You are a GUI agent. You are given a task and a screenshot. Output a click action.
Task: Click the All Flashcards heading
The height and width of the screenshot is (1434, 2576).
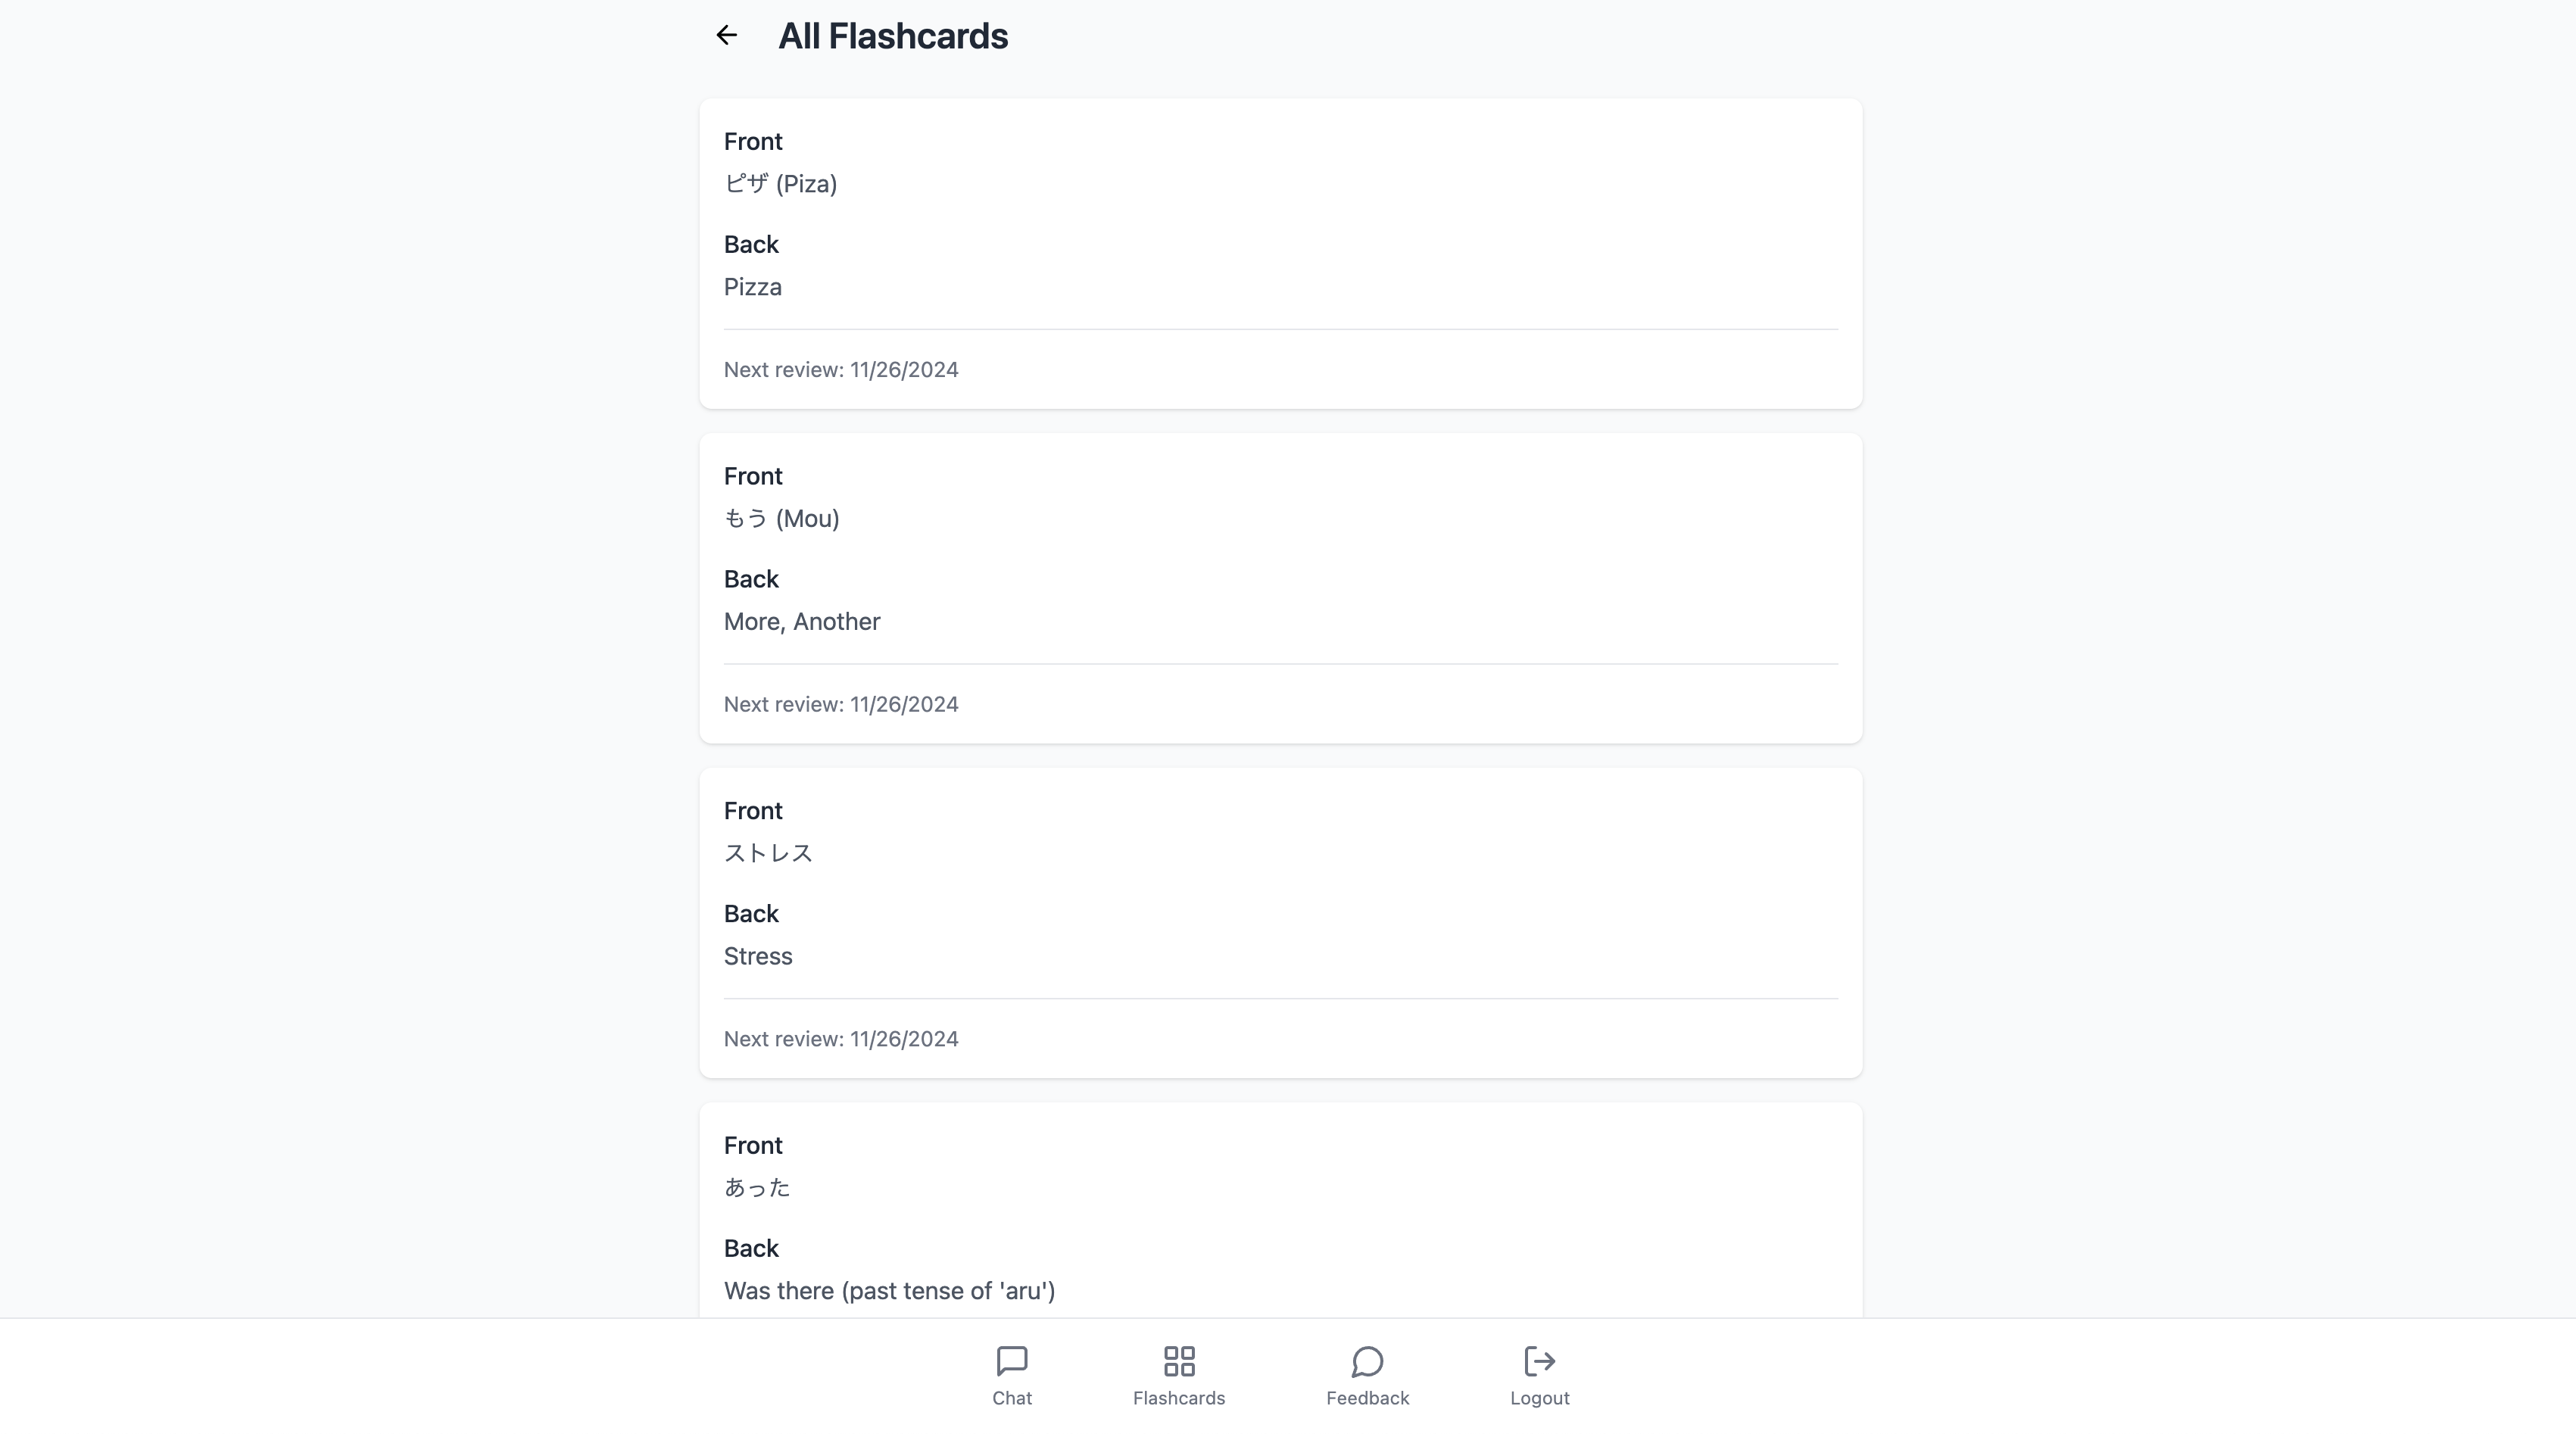pyautogui.click(x=892, y=36)
